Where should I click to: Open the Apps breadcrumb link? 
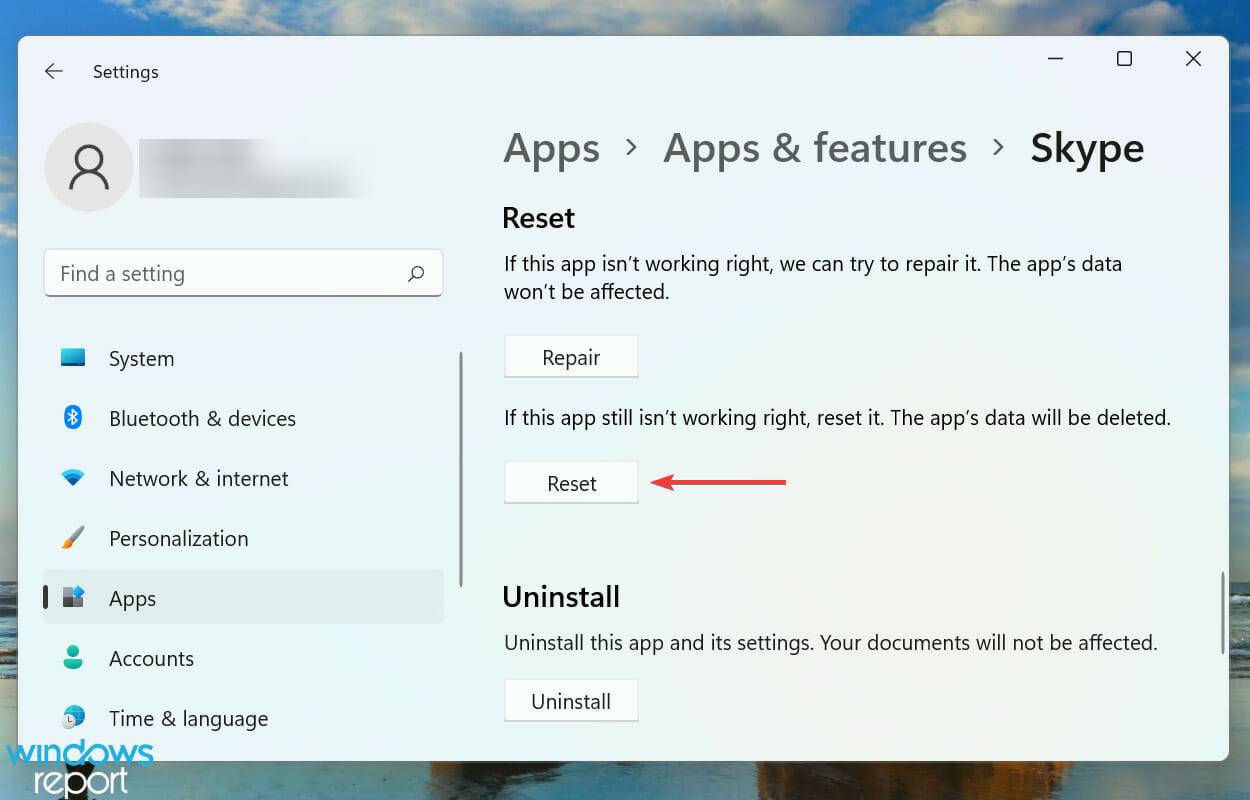point(551,147)
